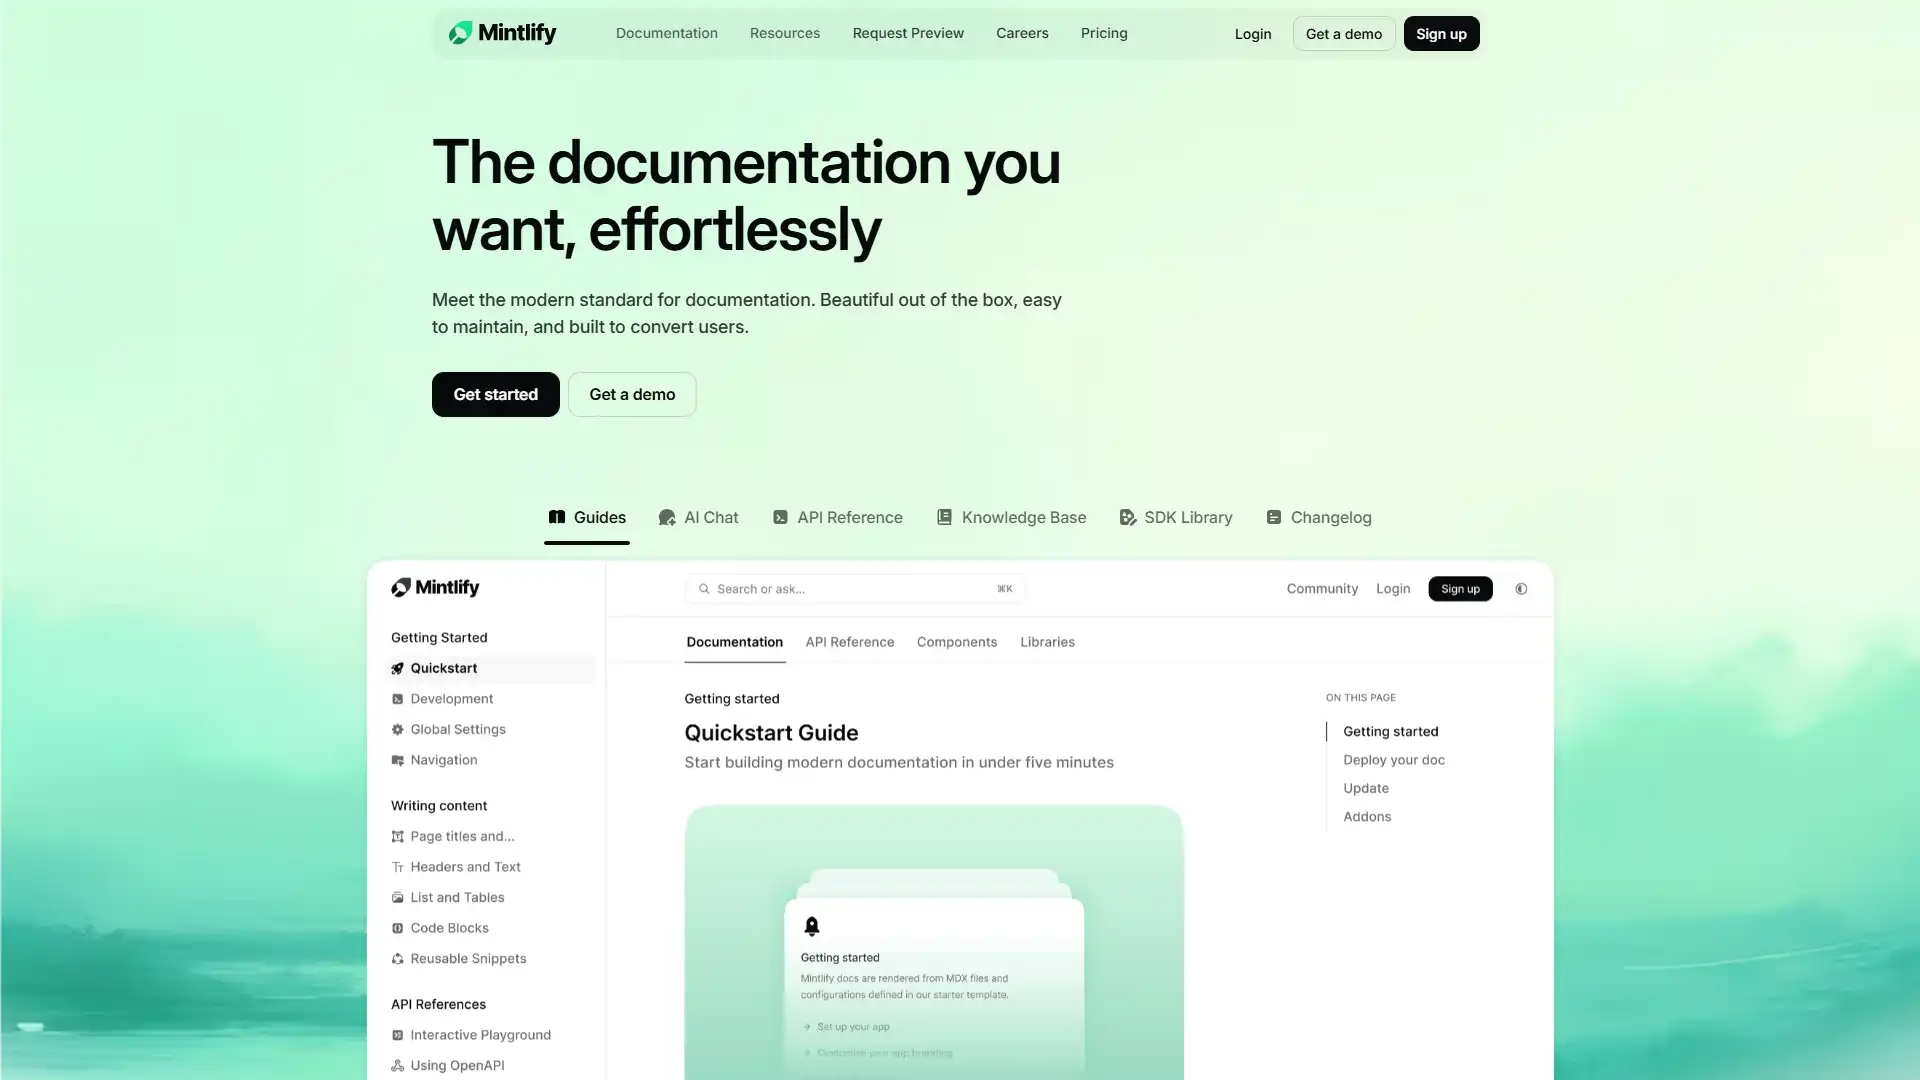
Task: Click the Documentation tab in preview
Action: 733,642
